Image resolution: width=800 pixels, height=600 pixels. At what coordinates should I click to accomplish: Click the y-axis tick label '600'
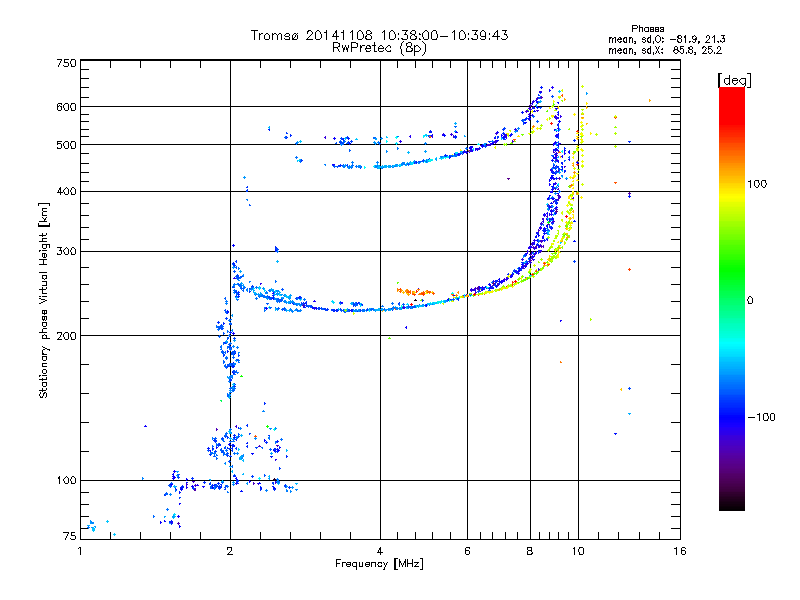coord(66,107)
